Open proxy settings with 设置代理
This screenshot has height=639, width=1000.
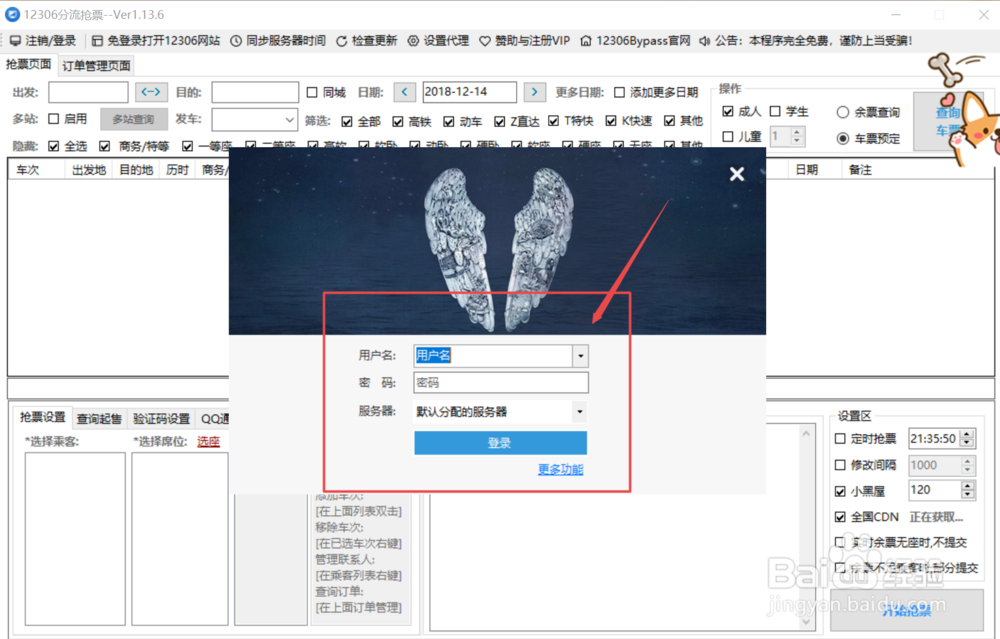coord(443,41)
